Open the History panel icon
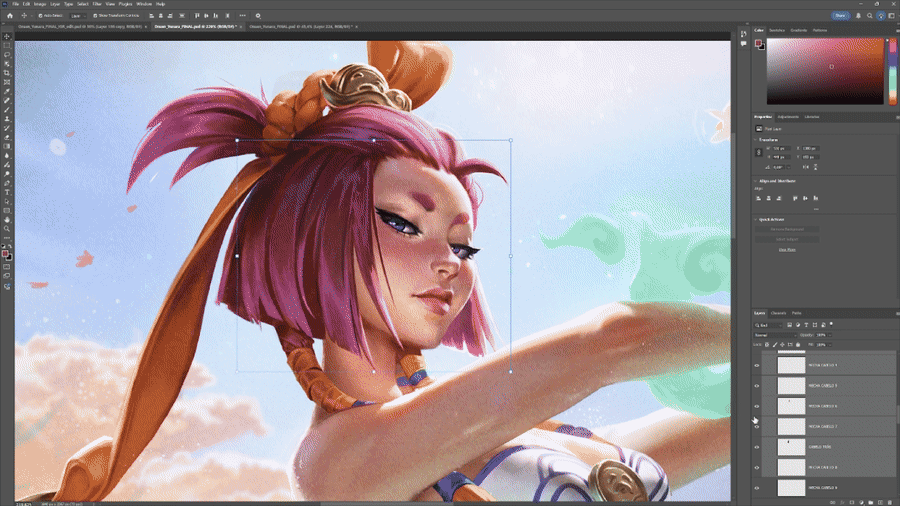This screenshot has height=506, width=900. tap(743, 34)
